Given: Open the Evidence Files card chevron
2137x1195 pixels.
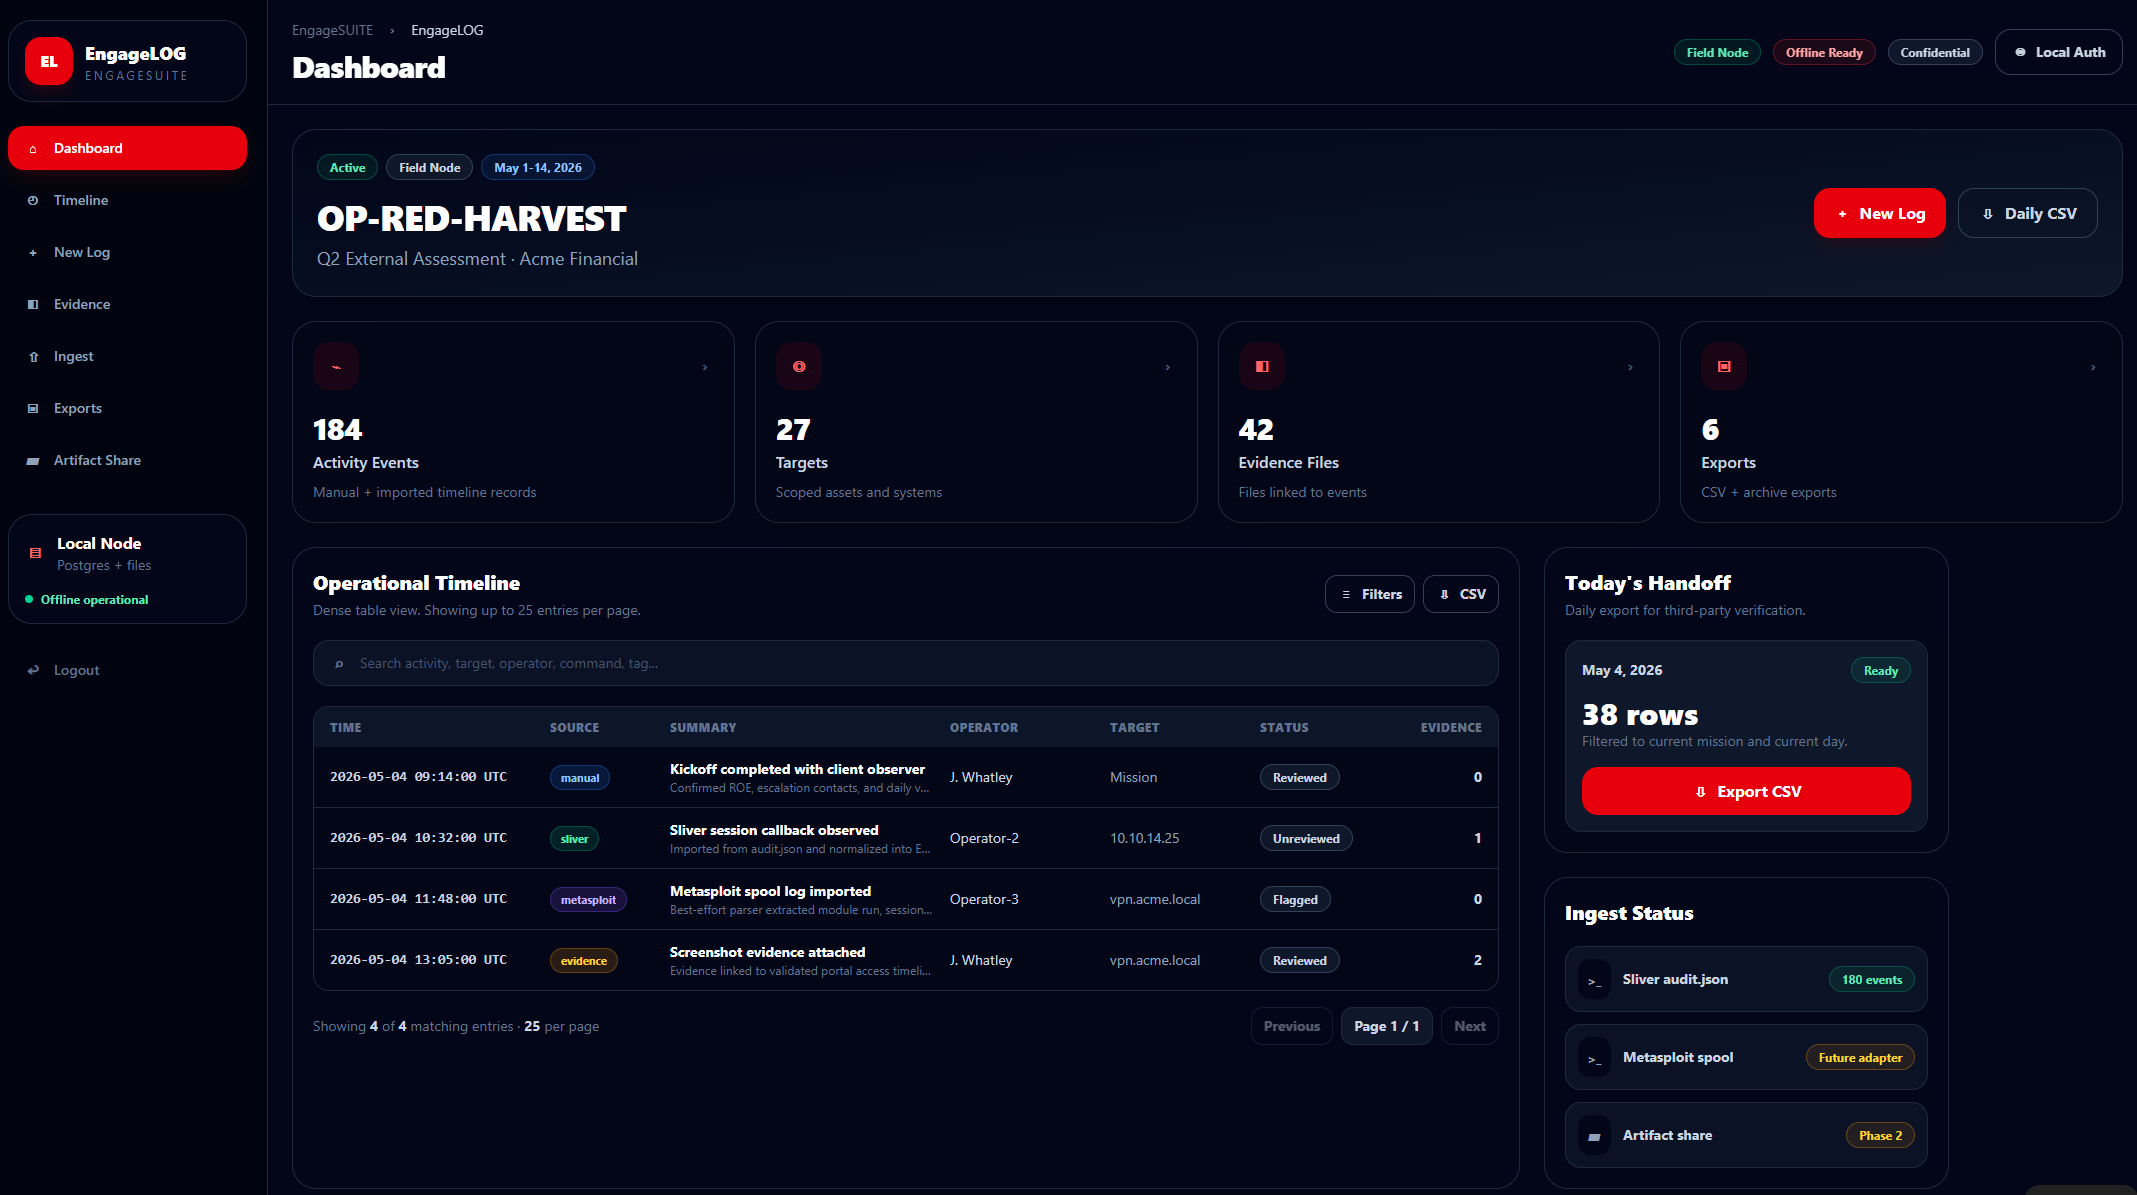Looking at the screenshot, I should click(1631, 367).
